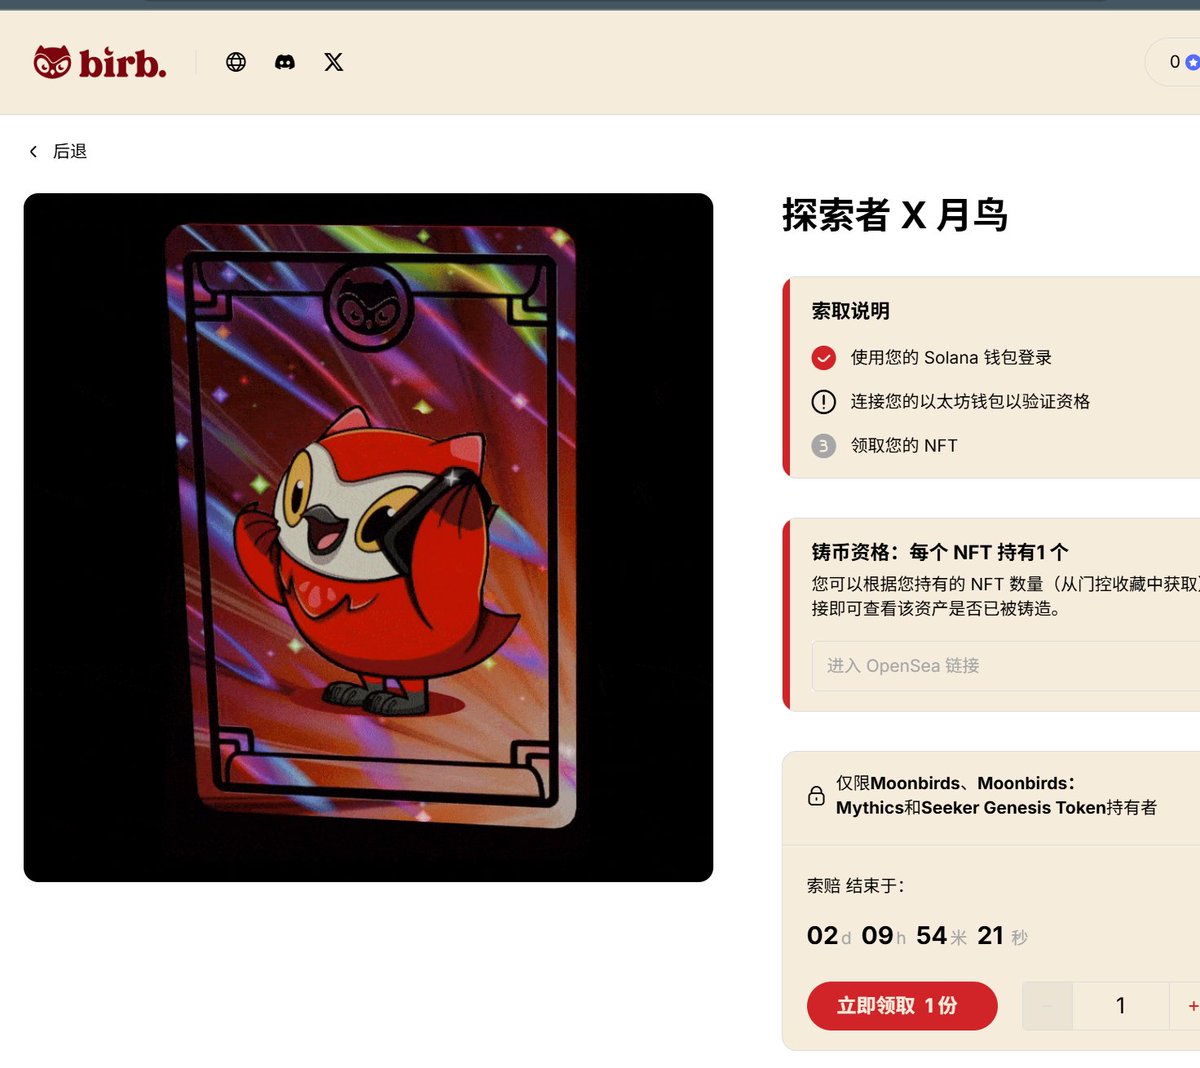Click the back chevron arrow
Viewport: 1200px width, 1068px height.
[33, 151]
